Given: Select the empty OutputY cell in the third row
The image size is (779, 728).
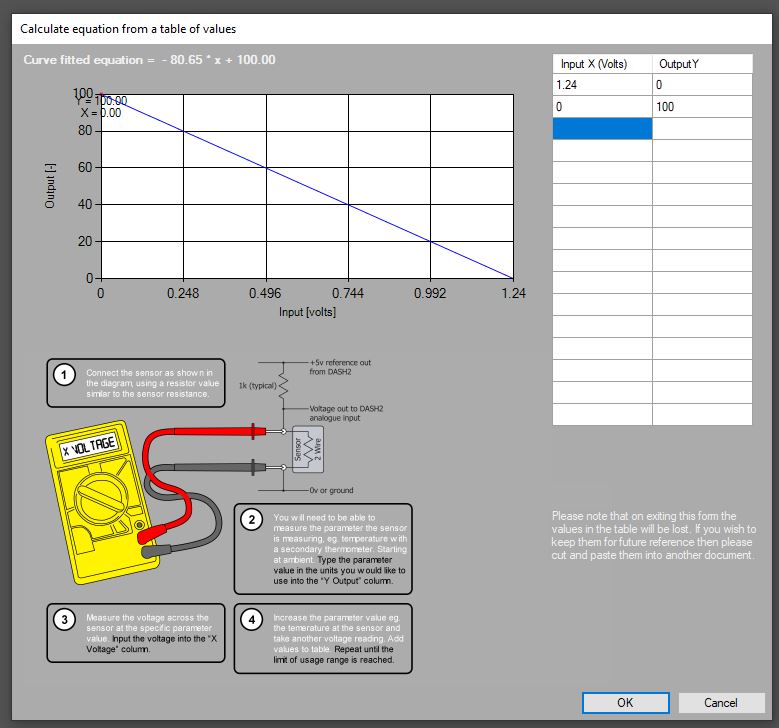Looking at the screenshot, I should (x=702, y=129).
